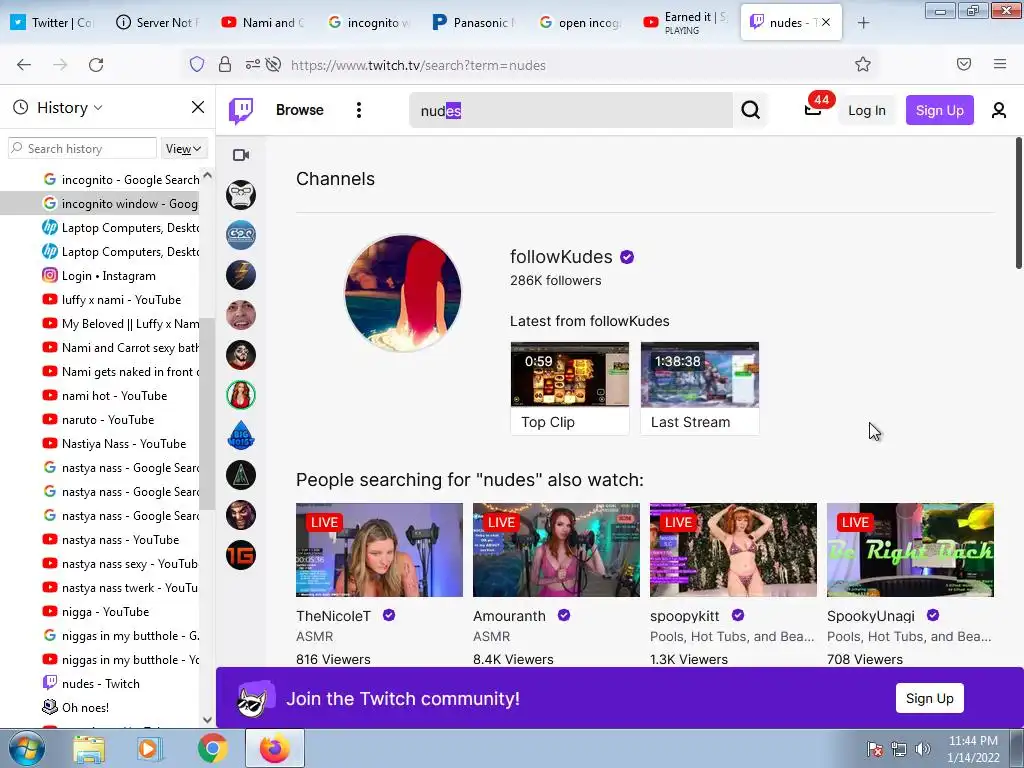This screenshot has width=1024, height=768.
Task: Open 'naruto - YouTube' history entry
Action: click(108, 420)
